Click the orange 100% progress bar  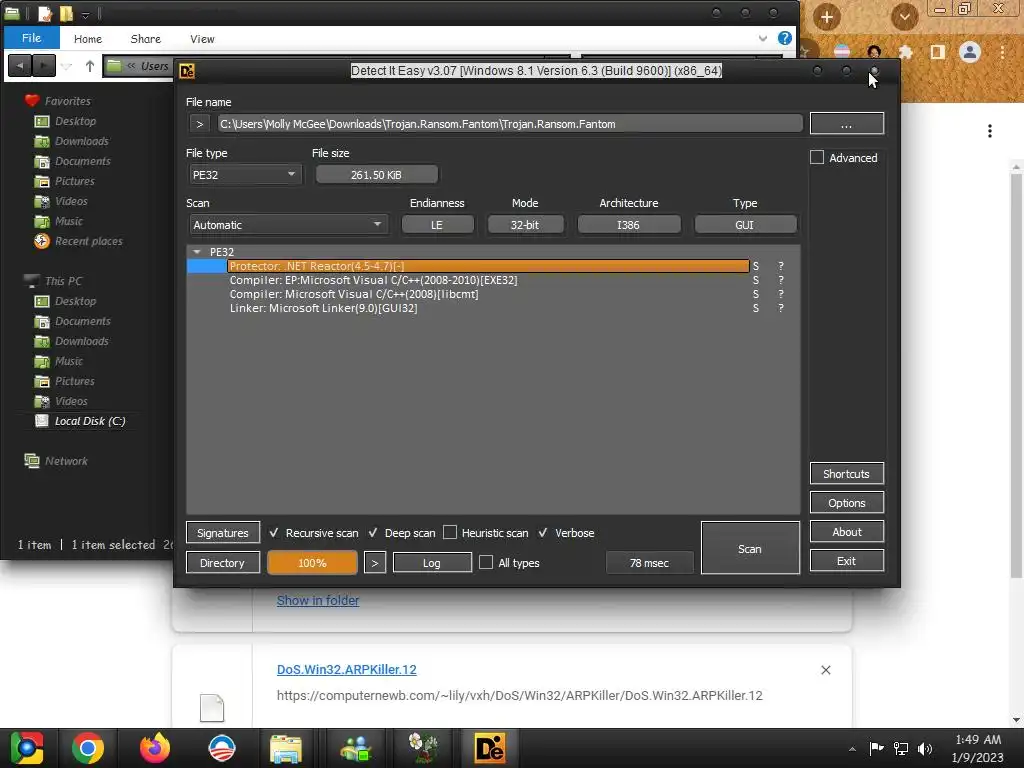coord(312,562)
